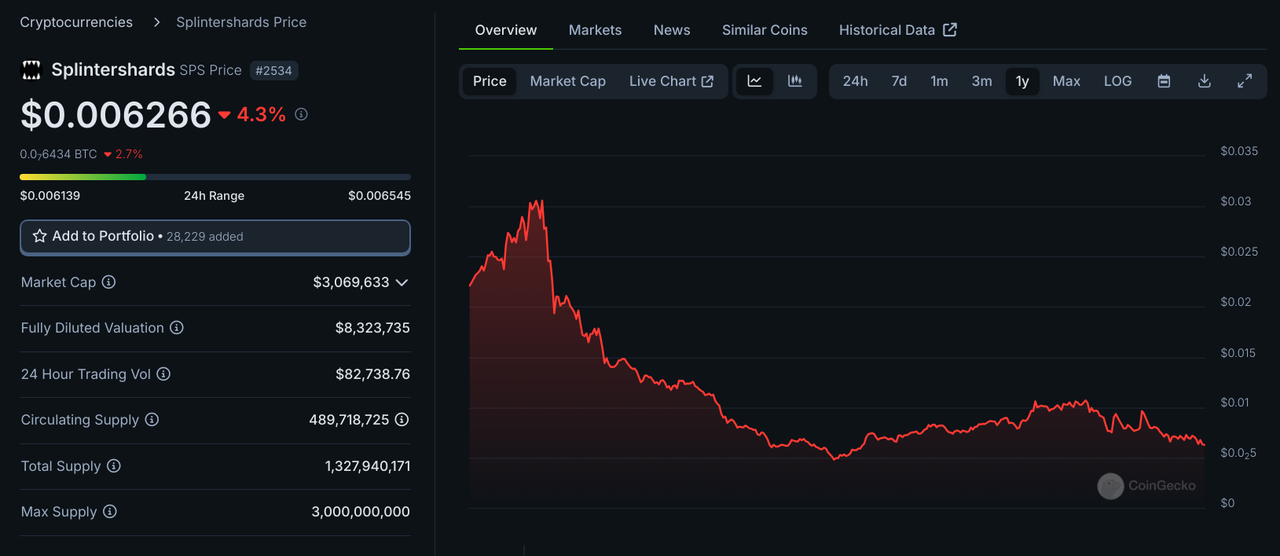The image size is (1280, 556).
Task: Click Fully Diluted Valuation info icon
Action: 176,328
